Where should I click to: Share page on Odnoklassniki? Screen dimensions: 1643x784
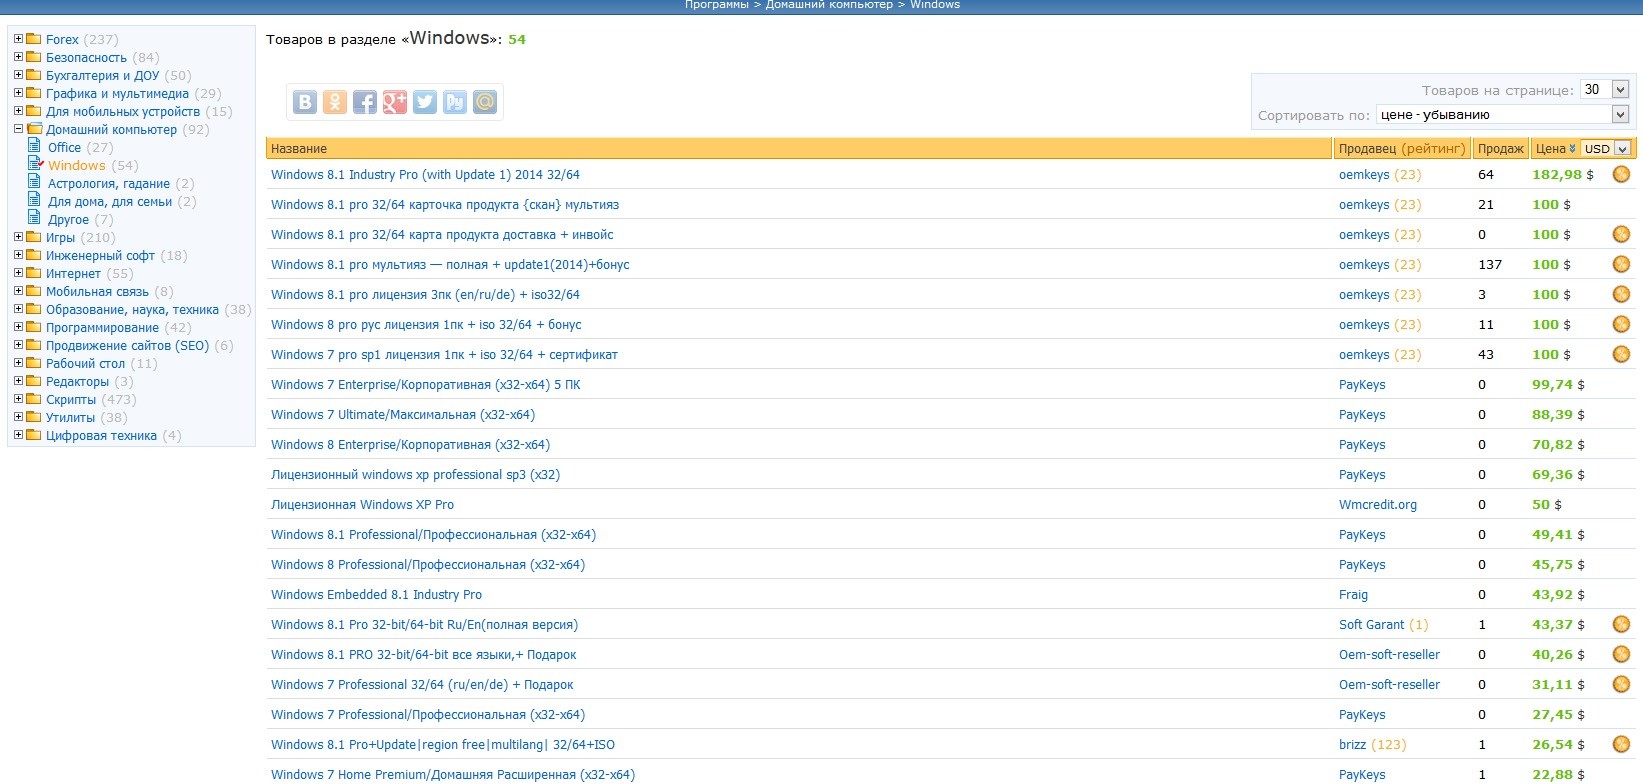335,102
